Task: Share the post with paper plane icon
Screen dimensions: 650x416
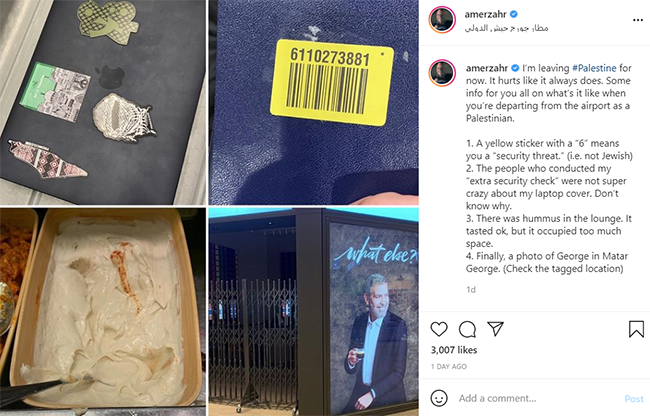Action: [x=495, y=329]
